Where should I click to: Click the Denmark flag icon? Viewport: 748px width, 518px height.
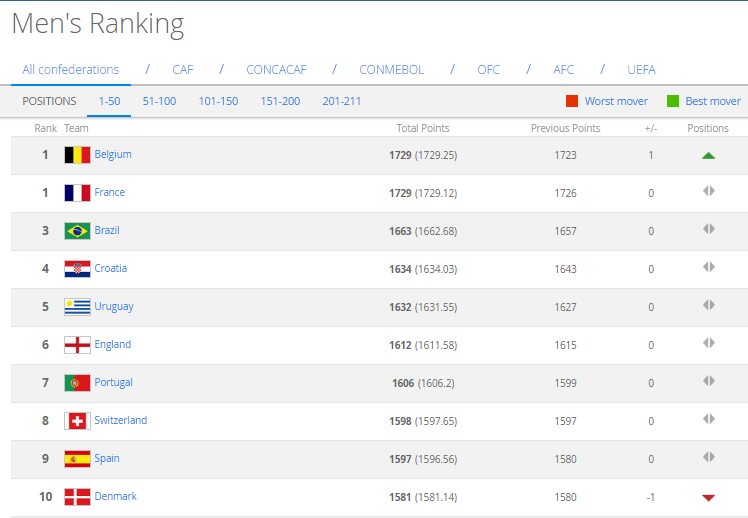pos(77,497)
